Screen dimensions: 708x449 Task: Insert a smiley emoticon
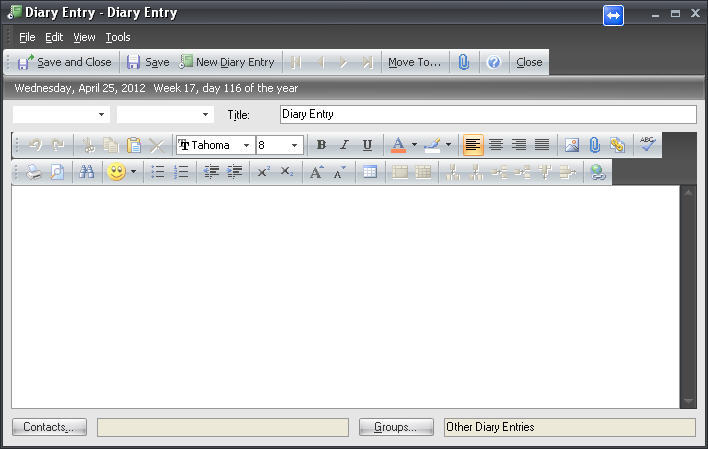116,172
